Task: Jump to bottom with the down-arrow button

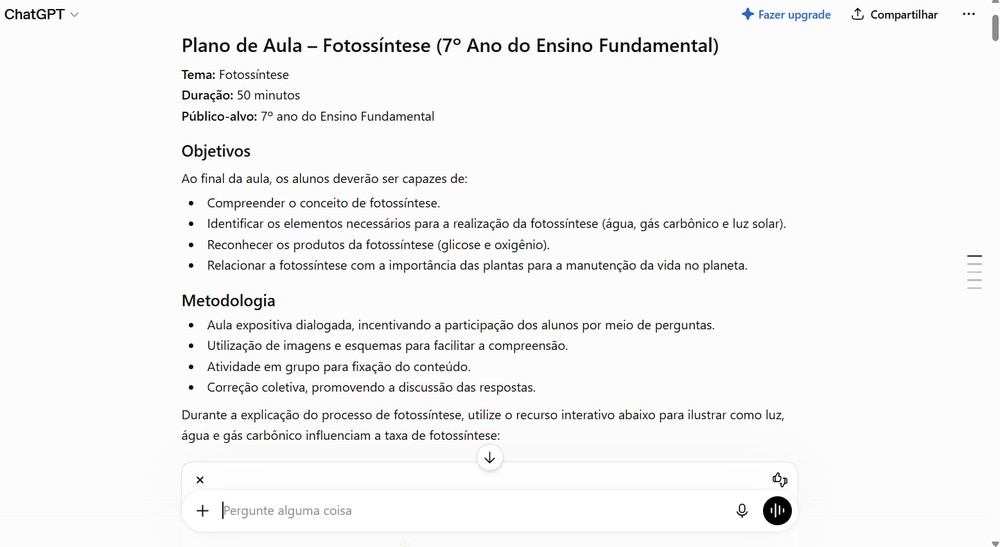Action: [x=490, y=458]
